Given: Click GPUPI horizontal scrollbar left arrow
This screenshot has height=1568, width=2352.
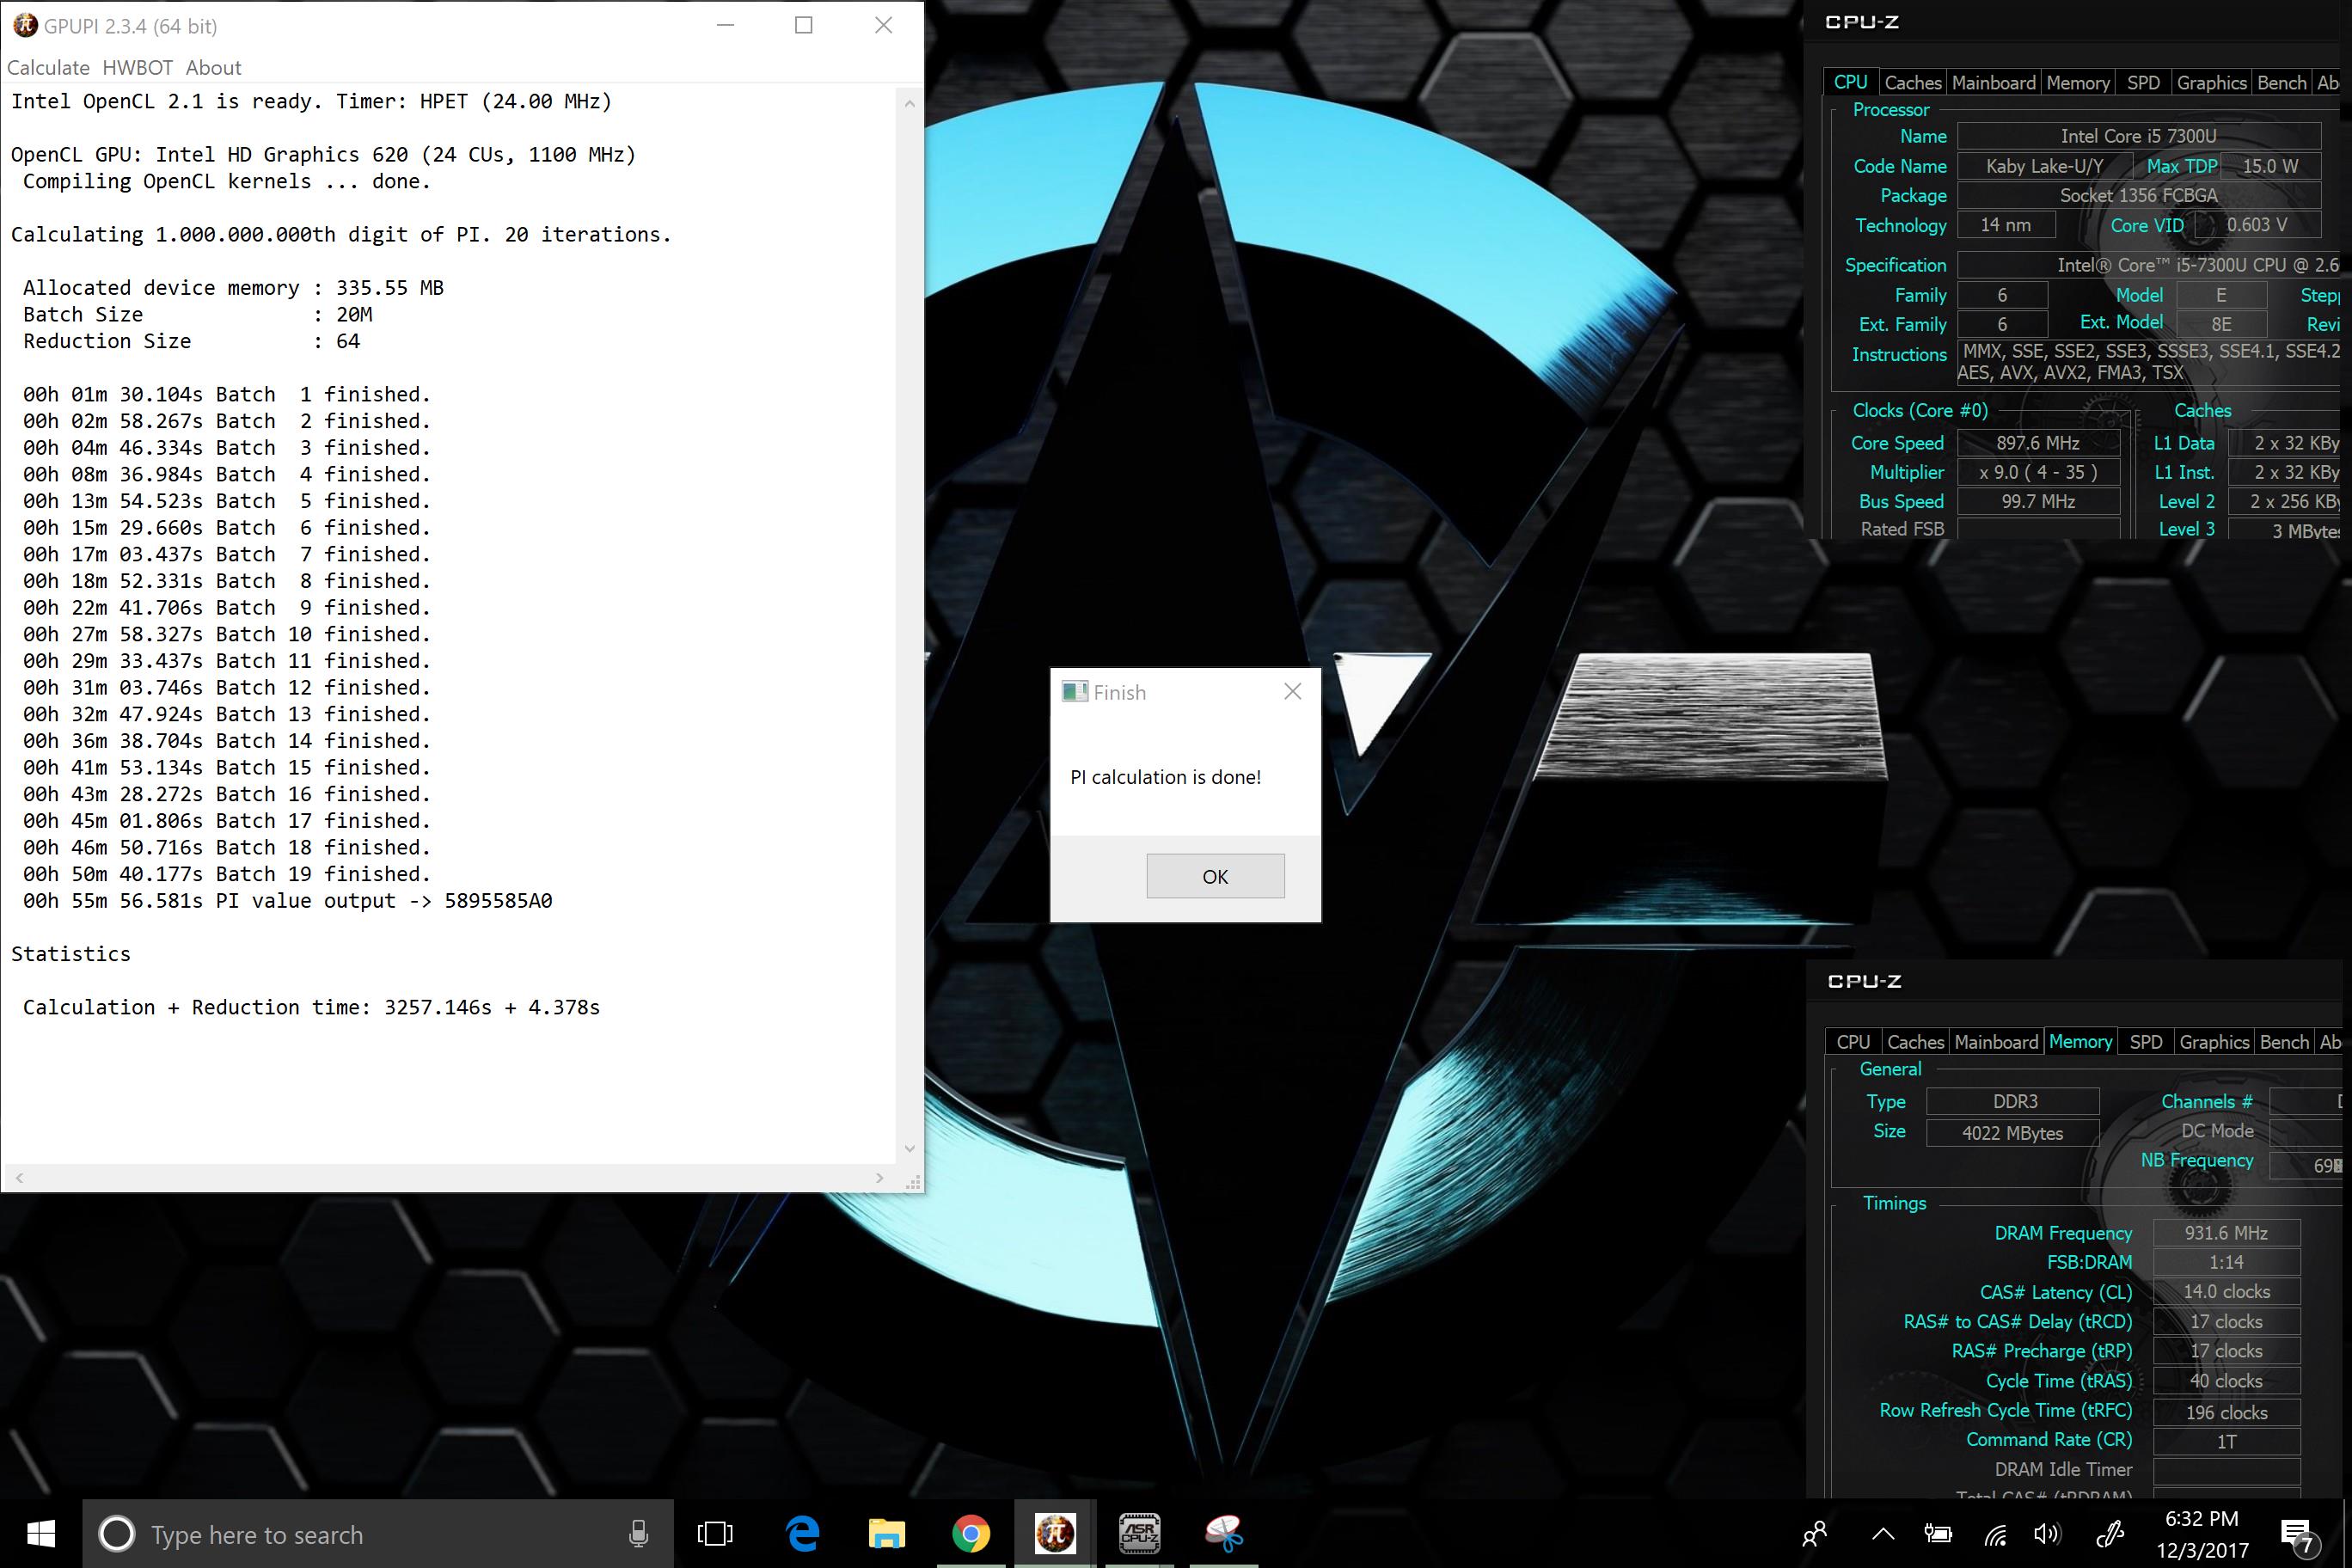Looking at the screenshot, I should 20,1178.
